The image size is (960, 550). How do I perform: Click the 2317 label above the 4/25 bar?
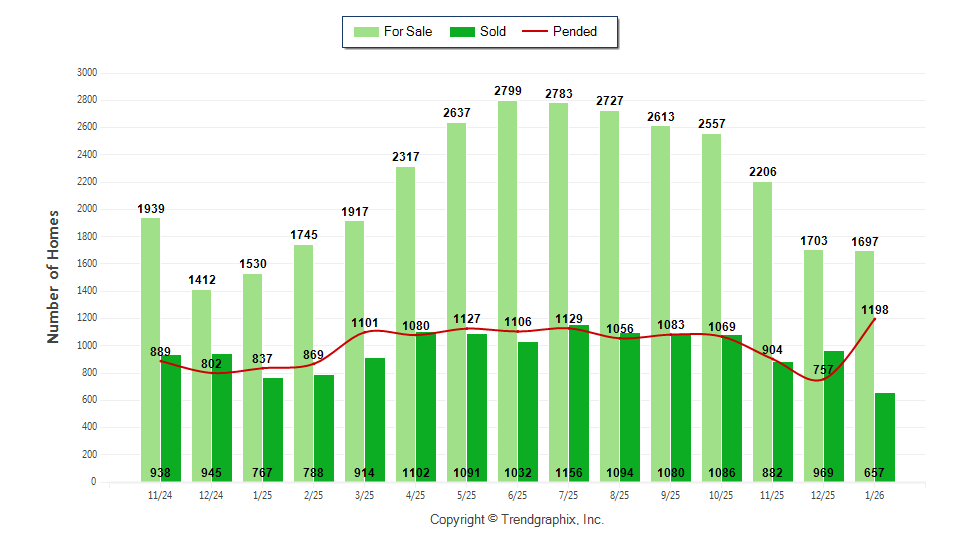405,157
